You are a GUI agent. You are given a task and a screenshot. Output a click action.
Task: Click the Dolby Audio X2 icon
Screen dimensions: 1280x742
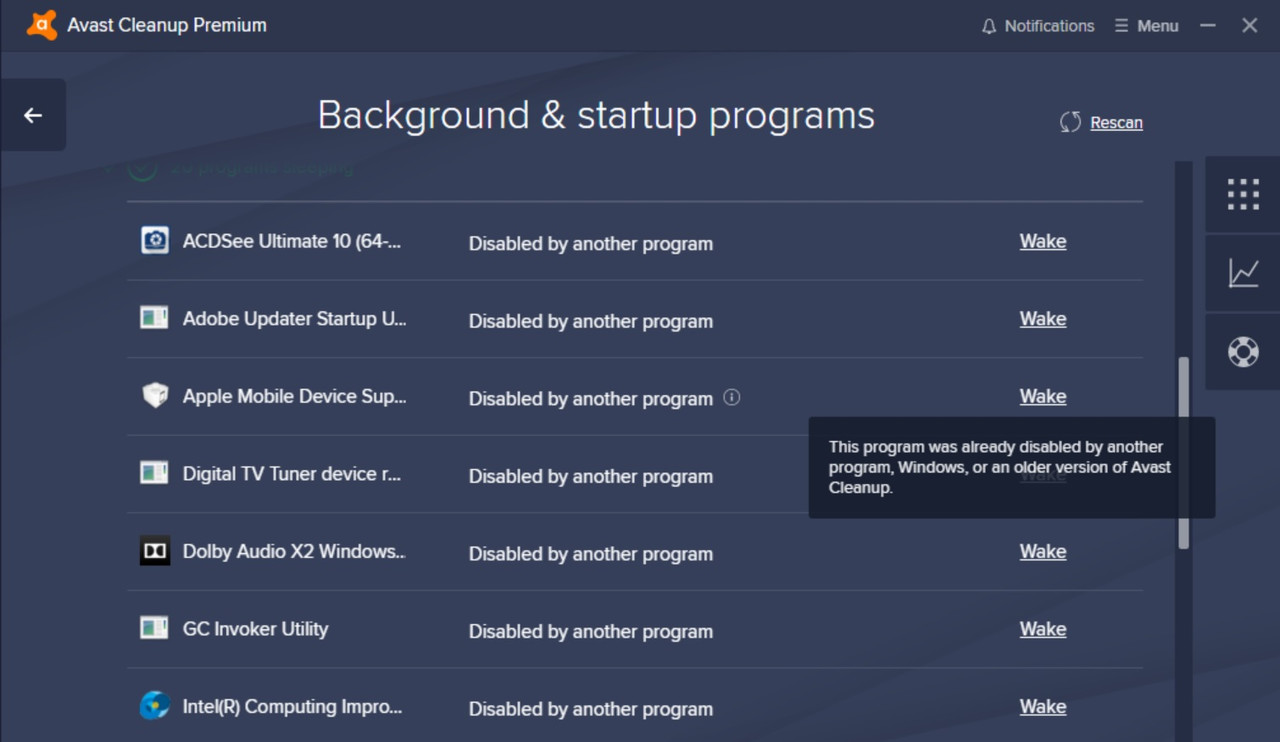[x=154, y=550]
